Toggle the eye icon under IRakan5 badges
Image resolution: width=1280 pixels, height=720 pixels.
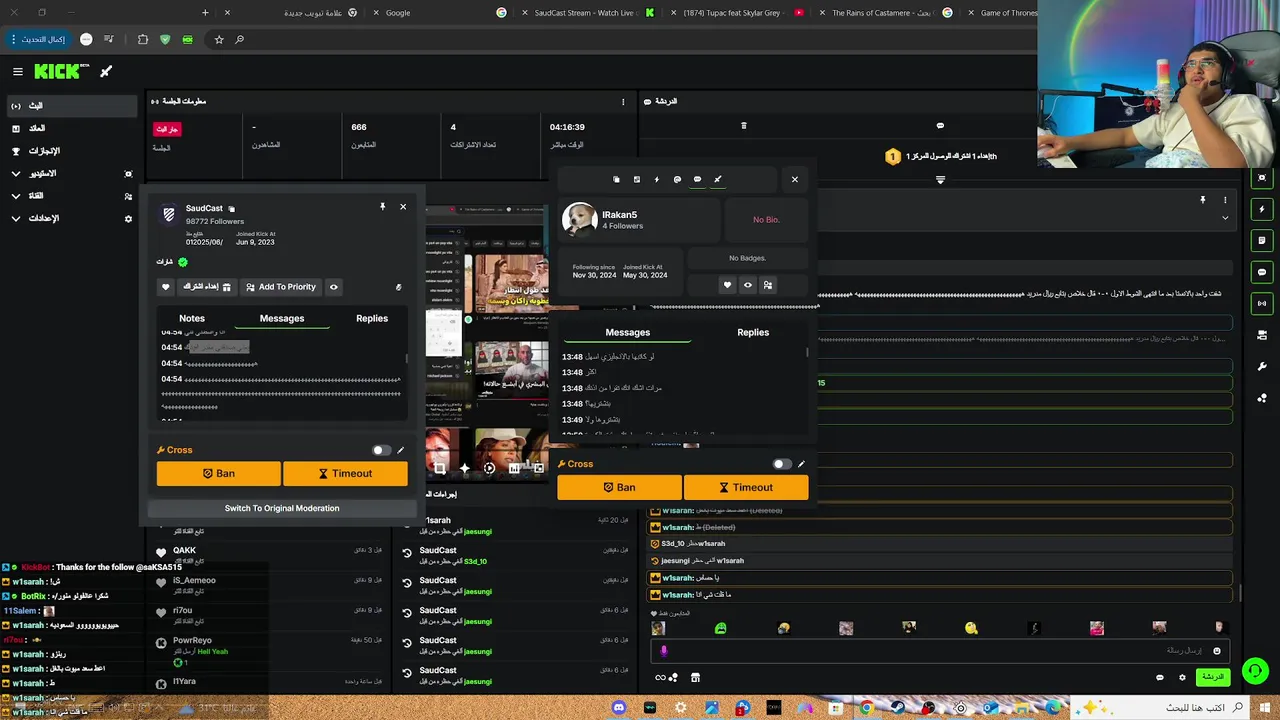(747, 285)
